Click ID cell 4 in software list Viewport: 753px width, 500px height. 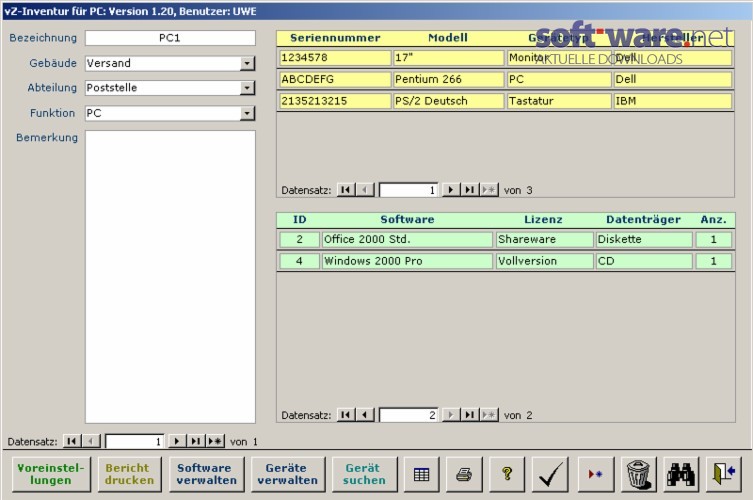click(299, 261)
